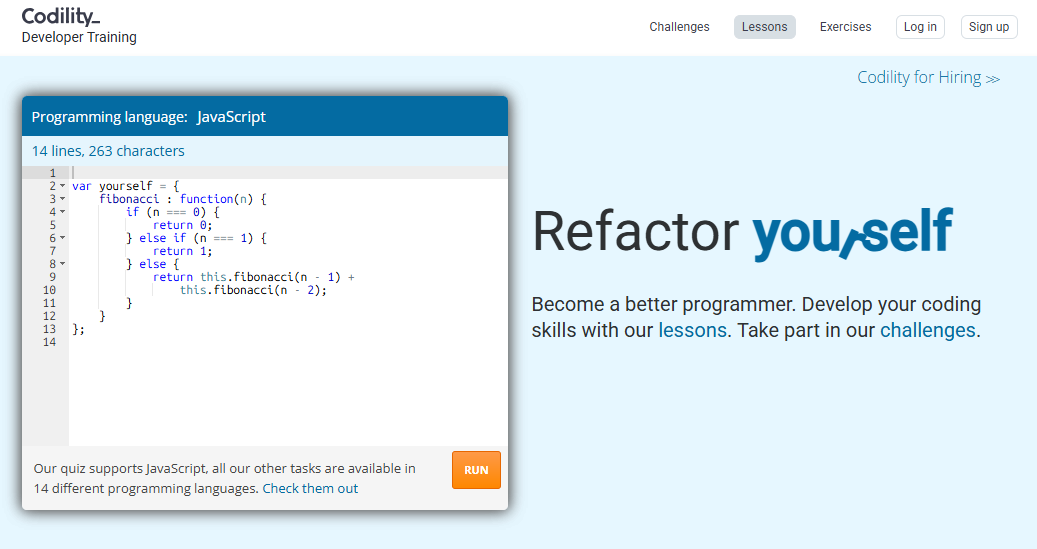Collapse the code fold at line 8
The height and width of the screenshot is (549, 1037).
pyautogui.click(x=63, y=264)
